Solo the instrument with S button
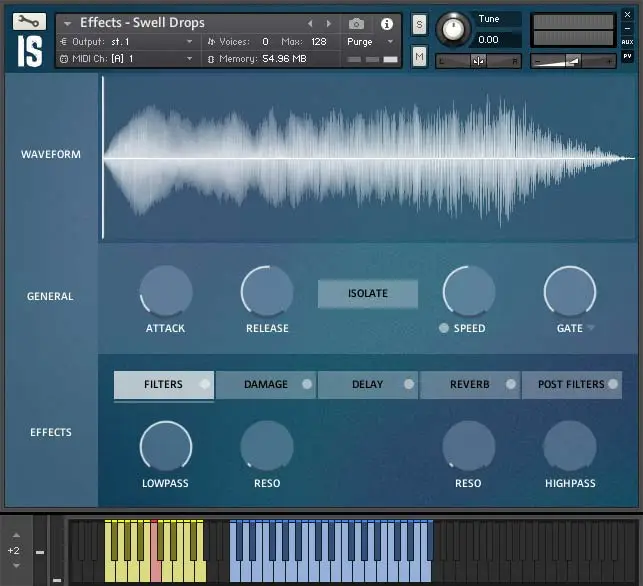This screenshot has height=586, width=643. (x=419, y=23)
